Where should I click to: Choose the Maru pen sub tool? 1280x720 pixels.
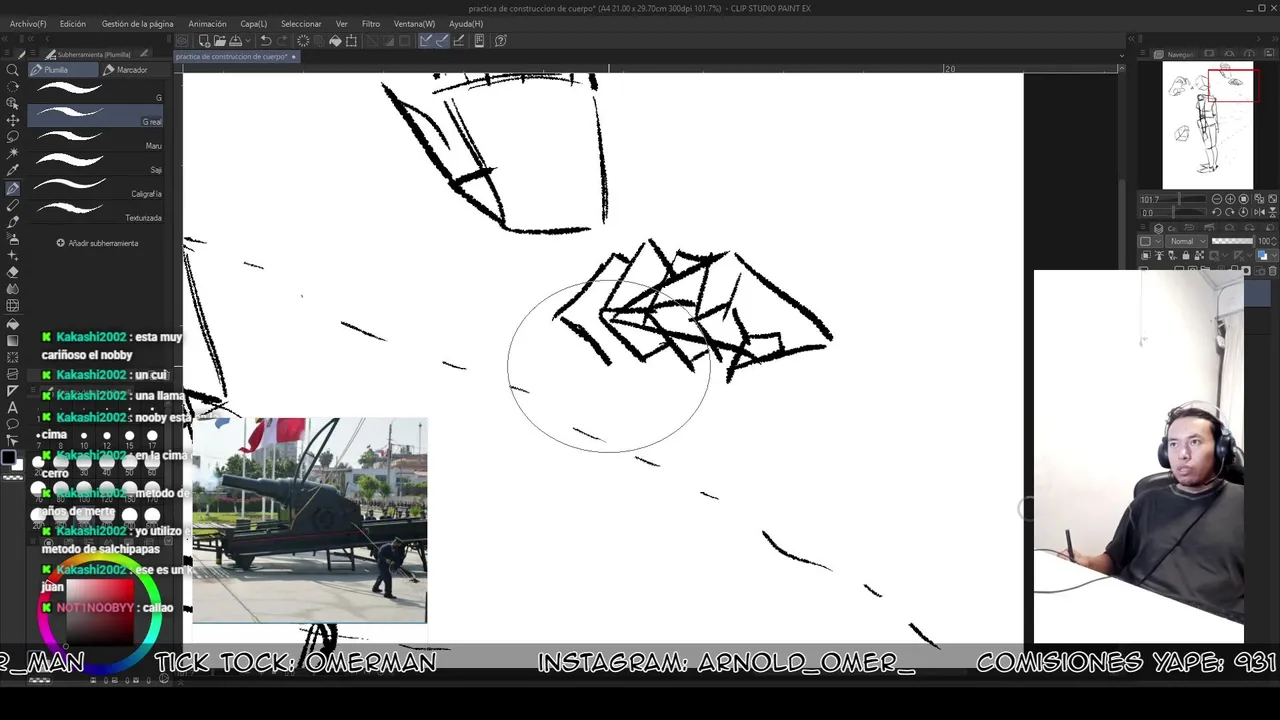tap(96, 139)
